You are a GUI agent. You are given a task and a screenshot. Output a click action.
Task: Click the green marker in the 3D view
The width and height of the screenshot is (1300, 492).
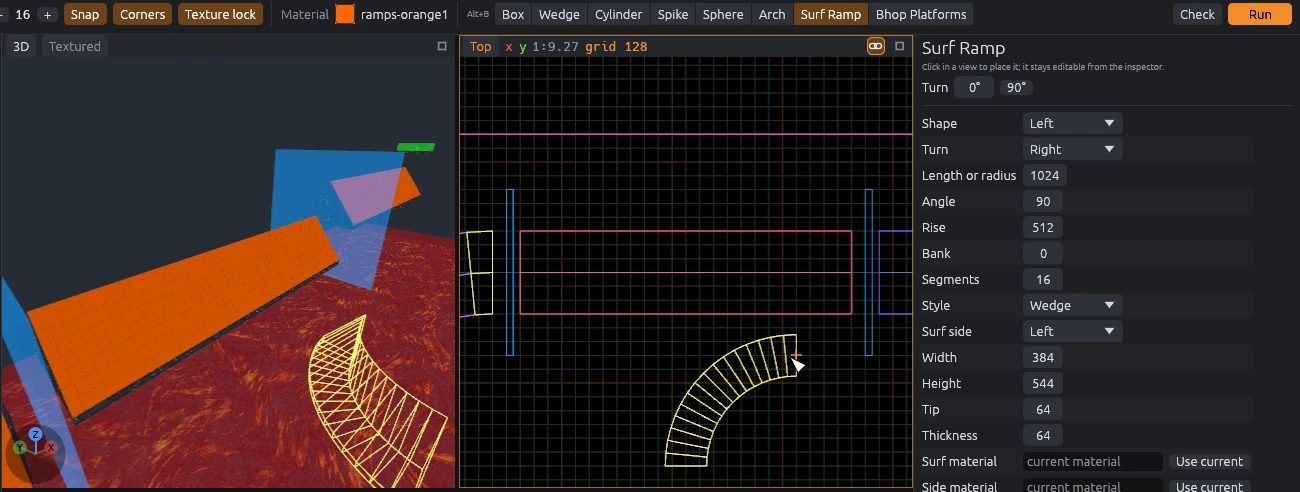[416, 147]
